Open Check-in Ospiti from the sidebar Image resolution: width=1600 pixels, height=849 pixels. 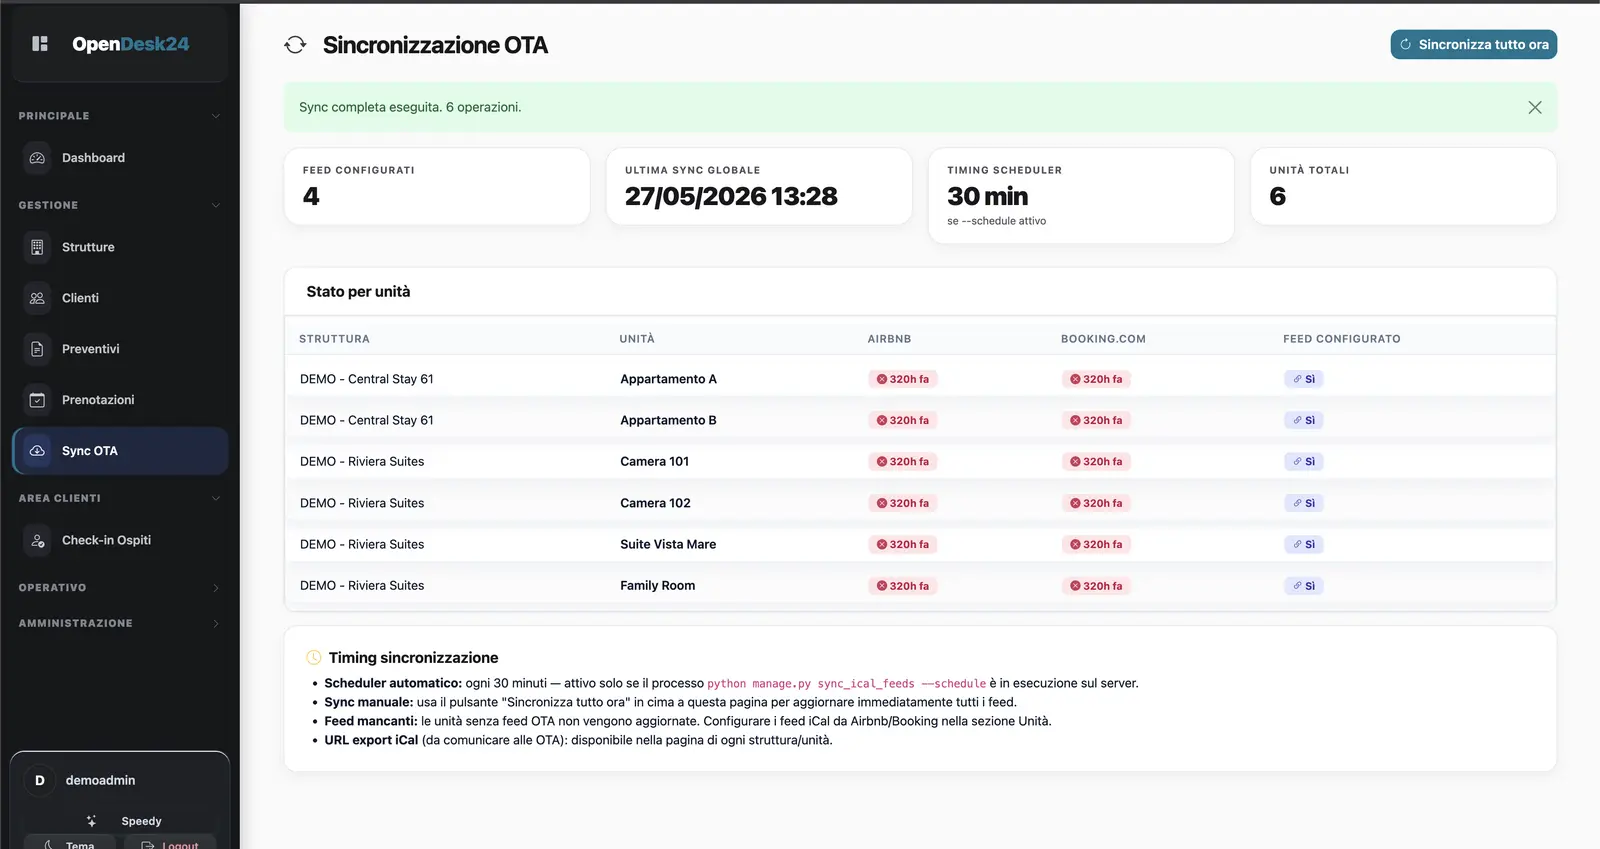[120, 540]
